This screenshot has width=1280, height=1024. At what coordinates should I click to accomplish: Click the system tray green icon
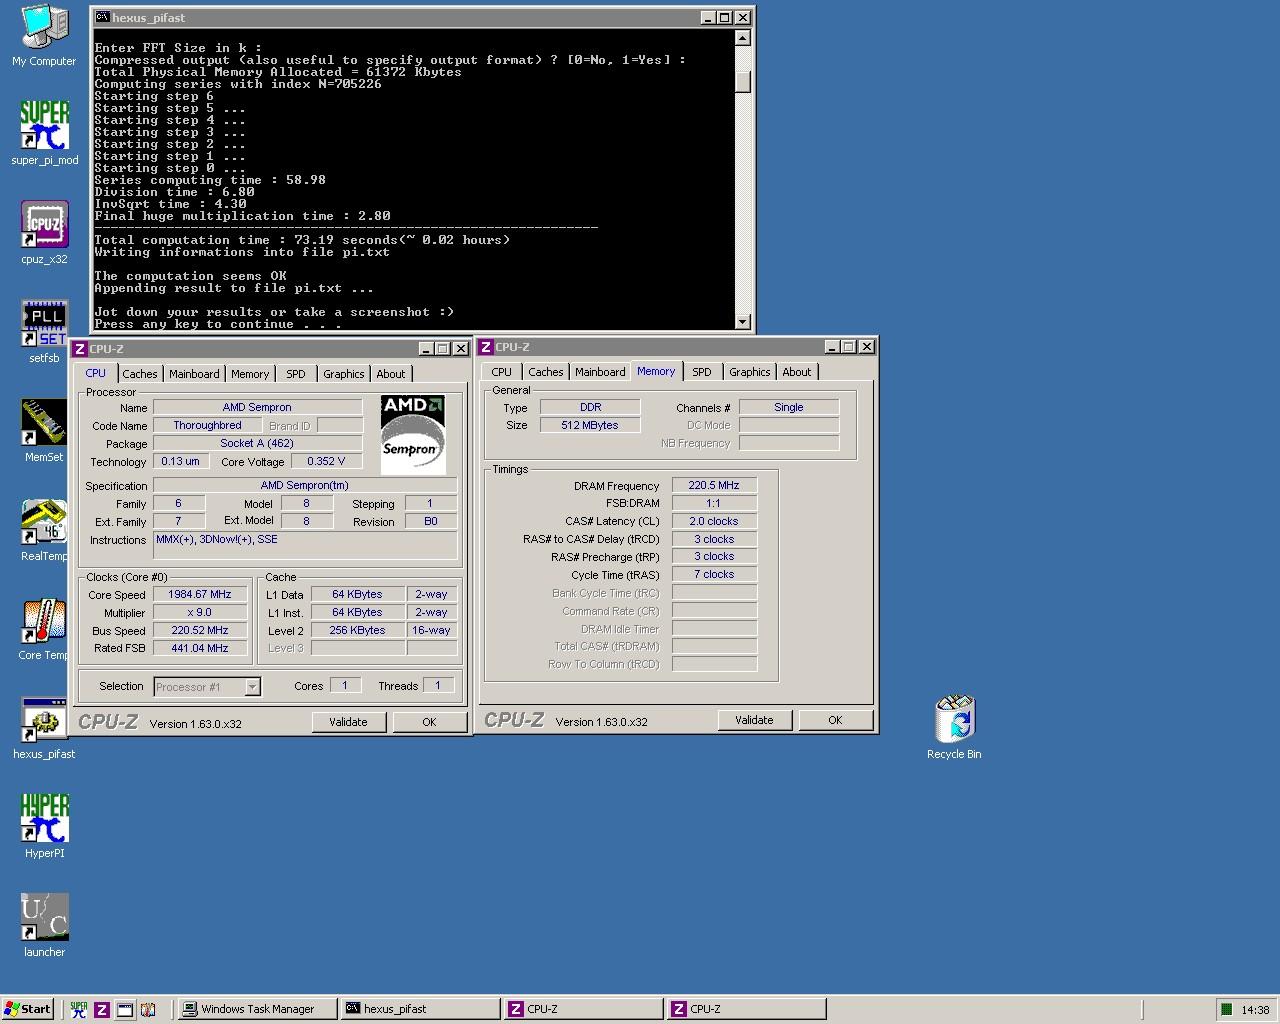pos(1226,1009)
